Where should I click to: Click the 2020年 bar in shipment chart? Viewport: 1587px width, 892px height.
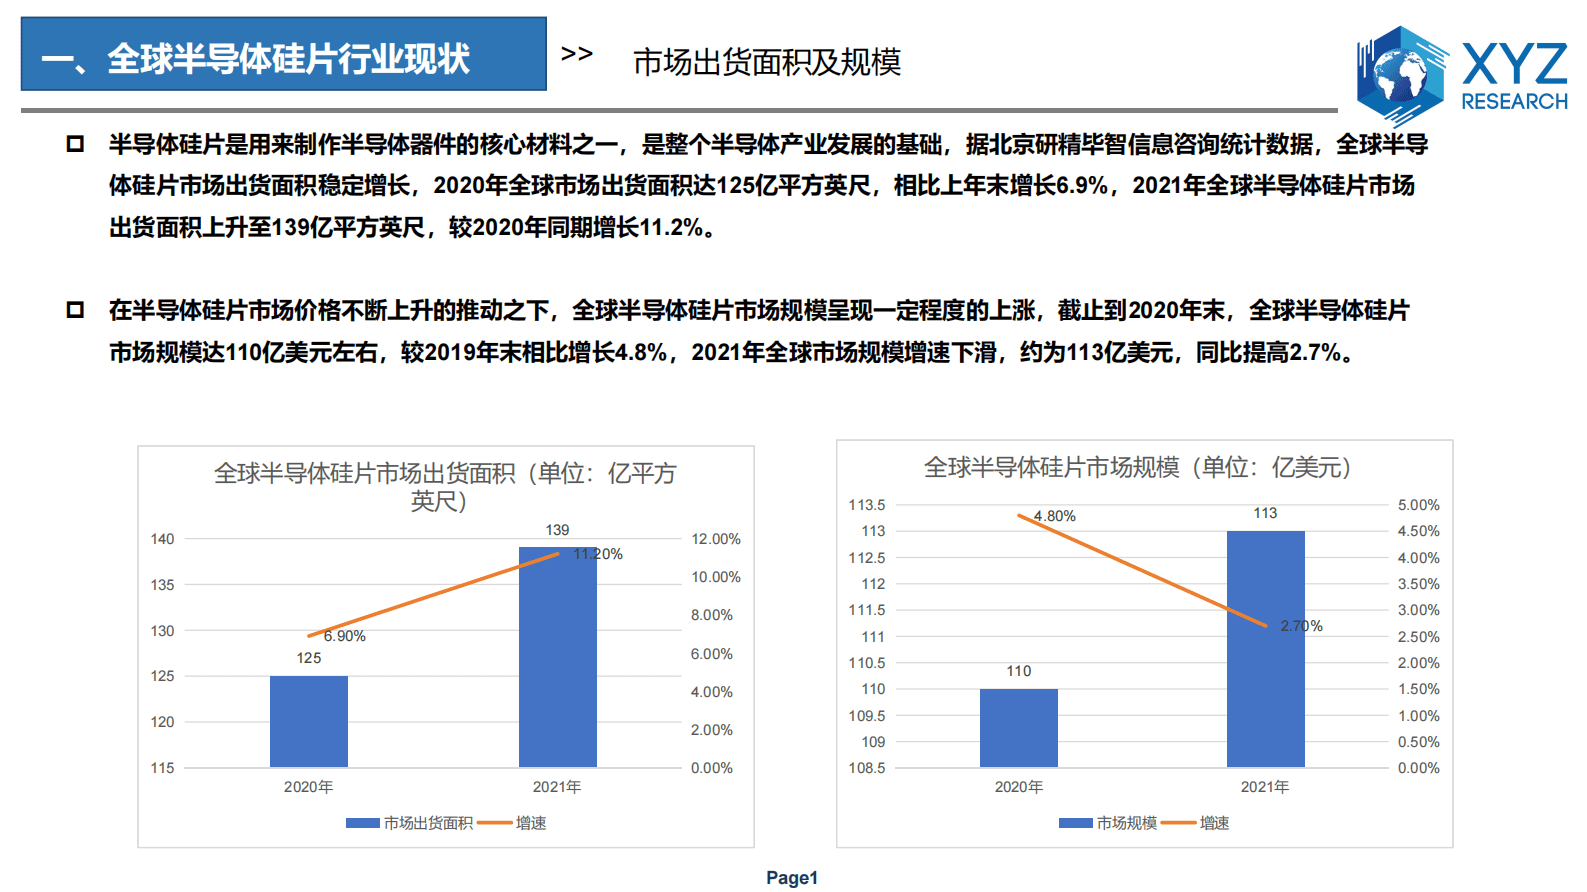pyautogui.click(x=309, y=722)
